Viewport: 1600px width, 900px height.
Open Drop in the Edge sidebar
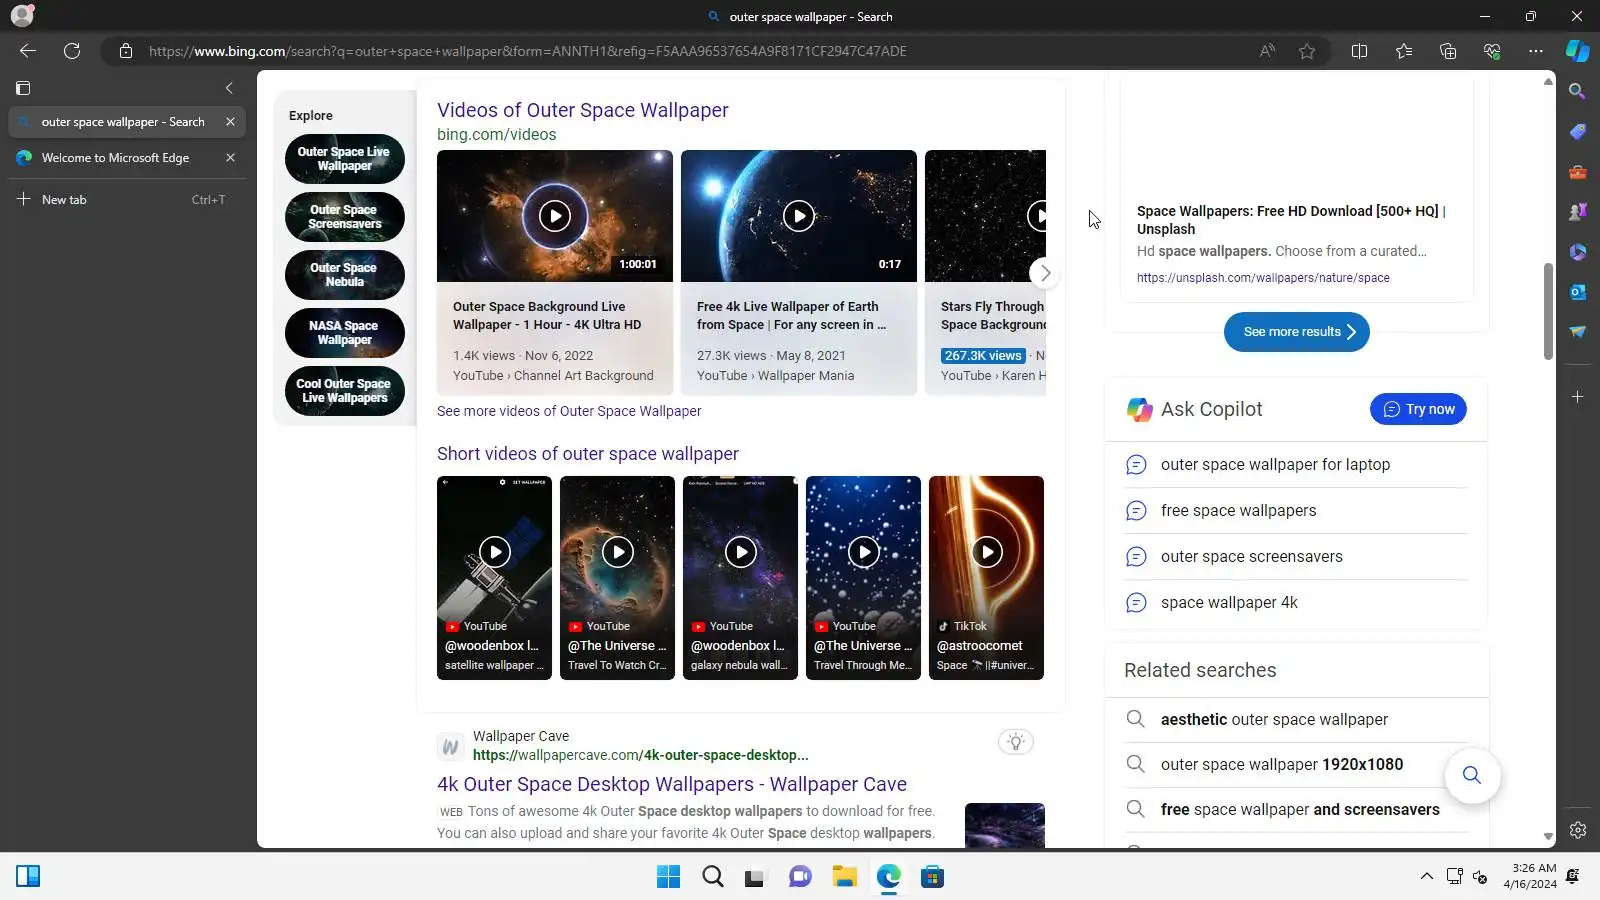(1578, 332)
